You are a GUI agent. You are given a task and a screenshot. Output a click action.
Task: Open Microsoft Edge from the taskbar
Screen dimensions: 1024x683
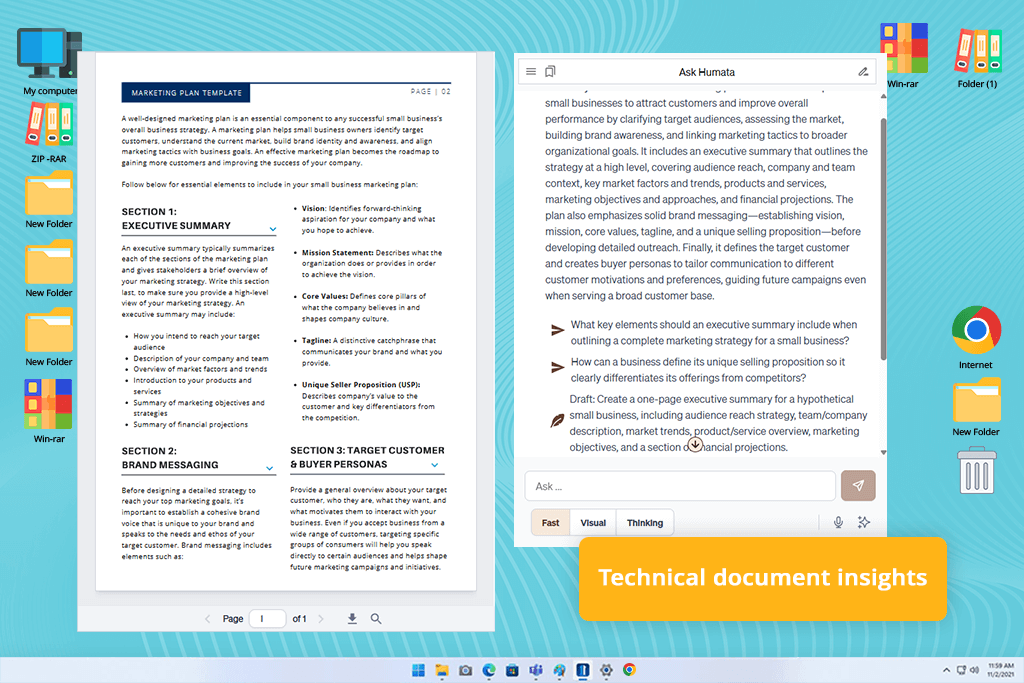point(489,670)
